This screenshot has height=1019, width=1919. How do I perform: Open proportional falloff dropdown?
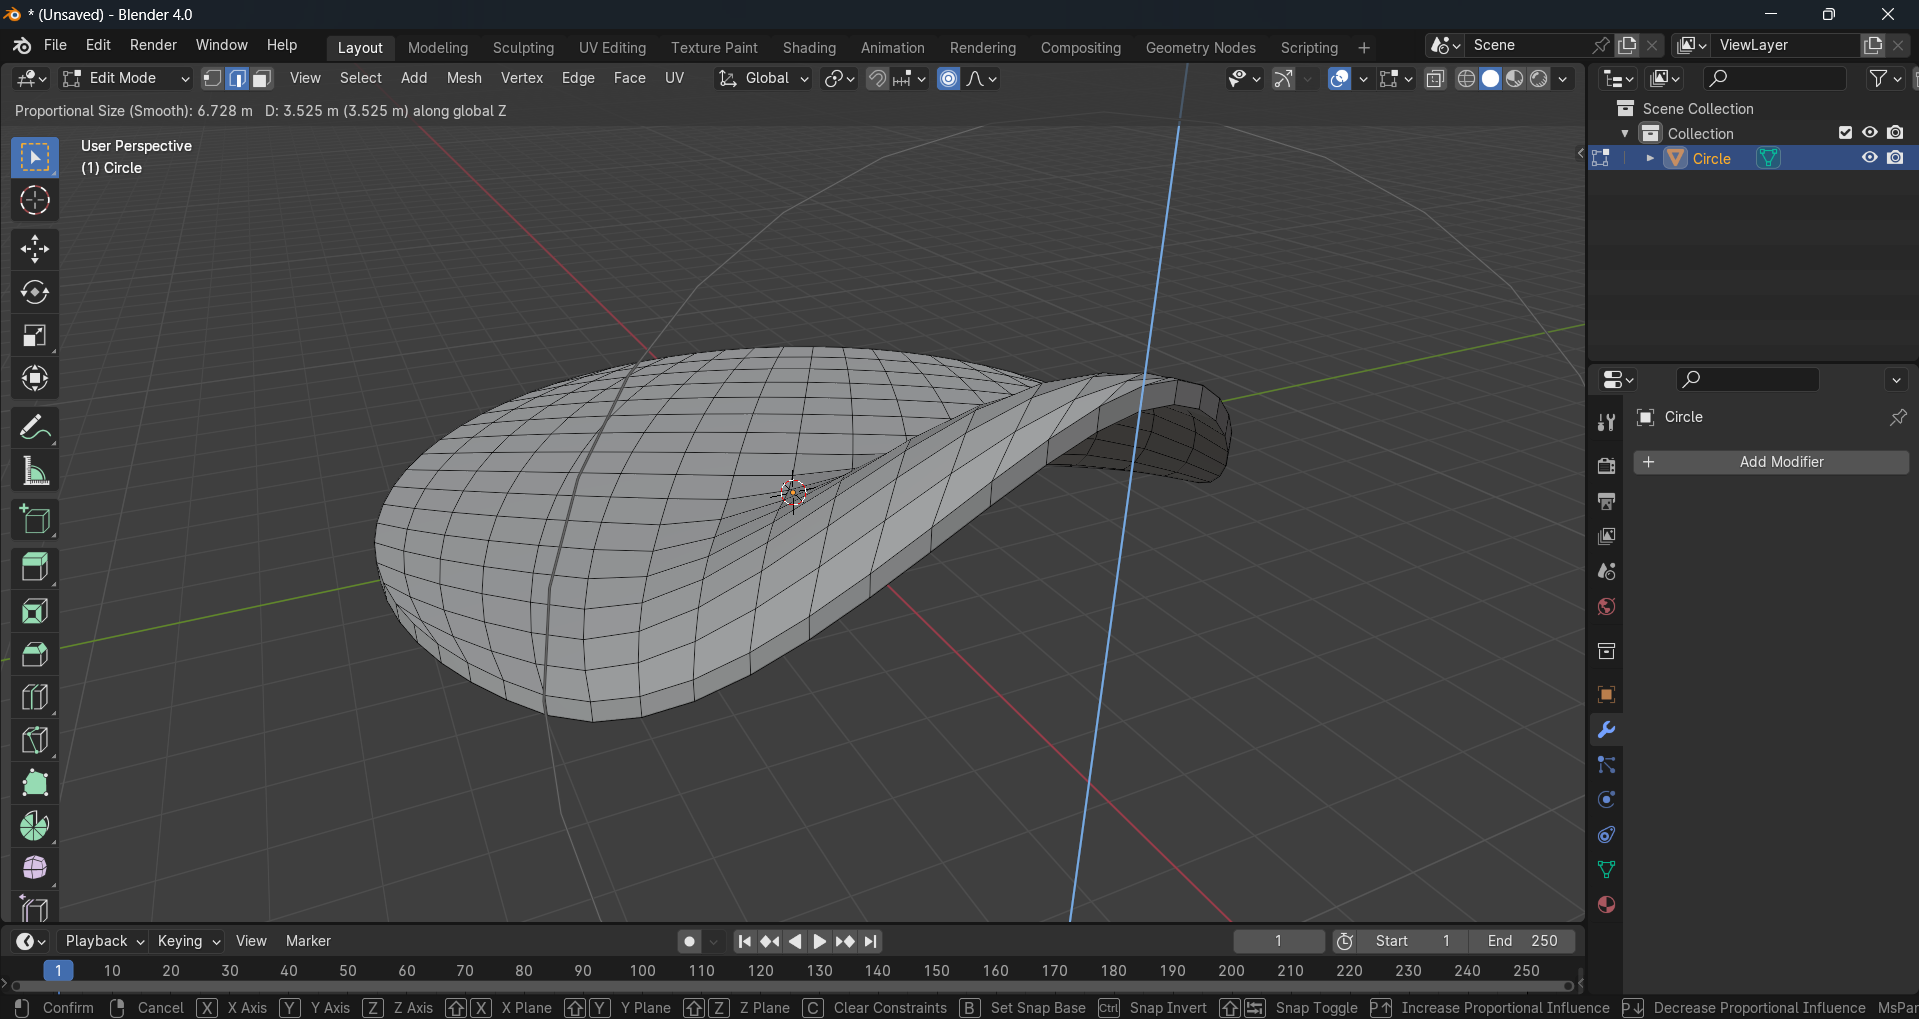[x=981, y=78]
